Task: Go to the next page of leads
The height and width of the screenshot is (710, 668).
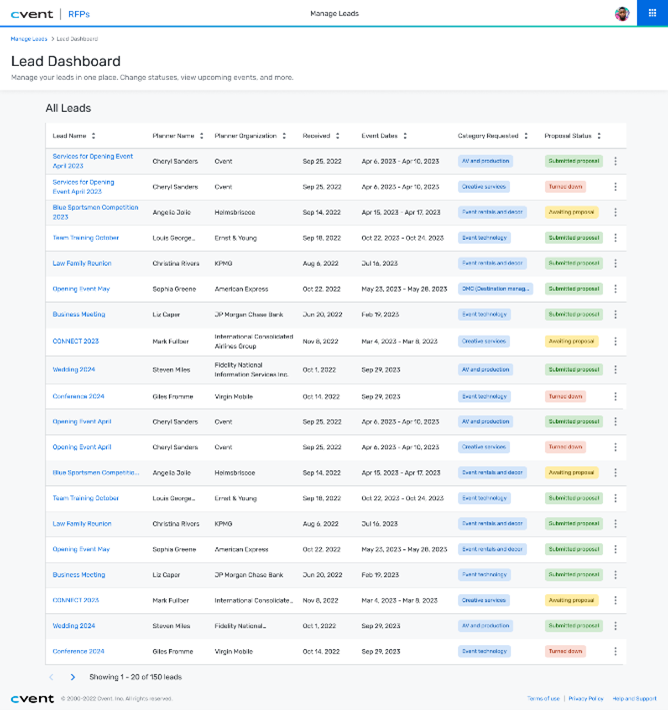Action: [x=73, y=677]
